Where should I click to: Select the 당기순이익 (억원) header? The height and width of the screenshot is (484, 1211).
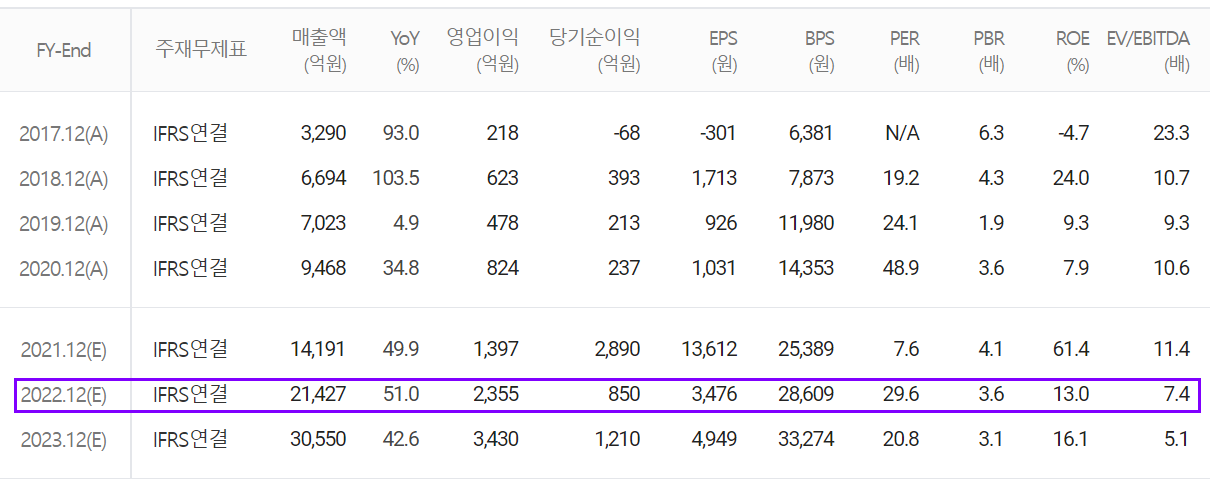click(x=595, y=51)
